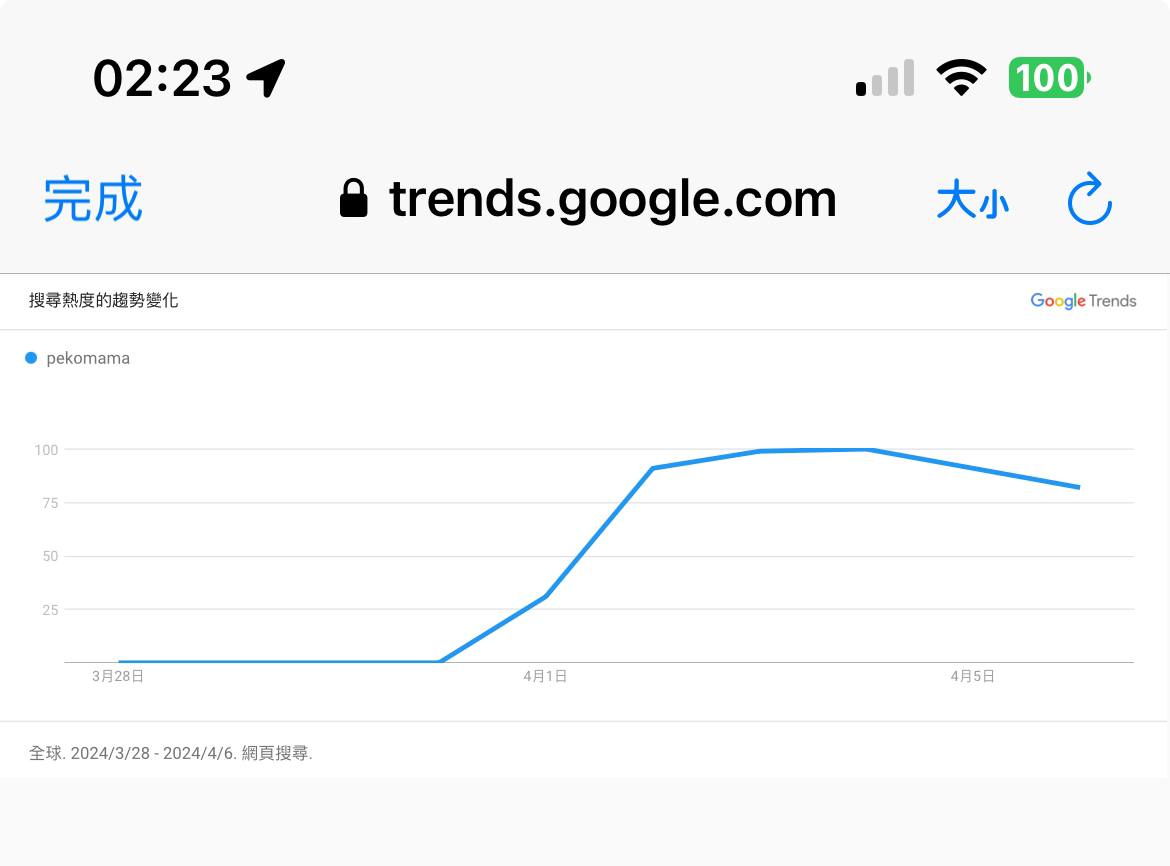Tap the cellular signal bars

tap(885, 78)
